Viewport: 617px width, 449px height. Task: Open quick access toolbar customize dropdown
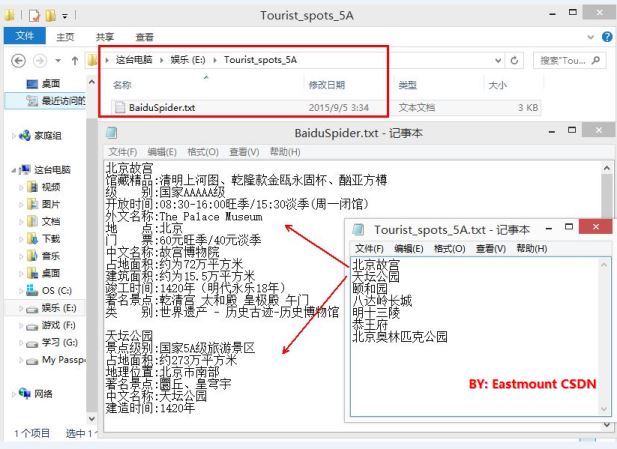coord(65,16)
